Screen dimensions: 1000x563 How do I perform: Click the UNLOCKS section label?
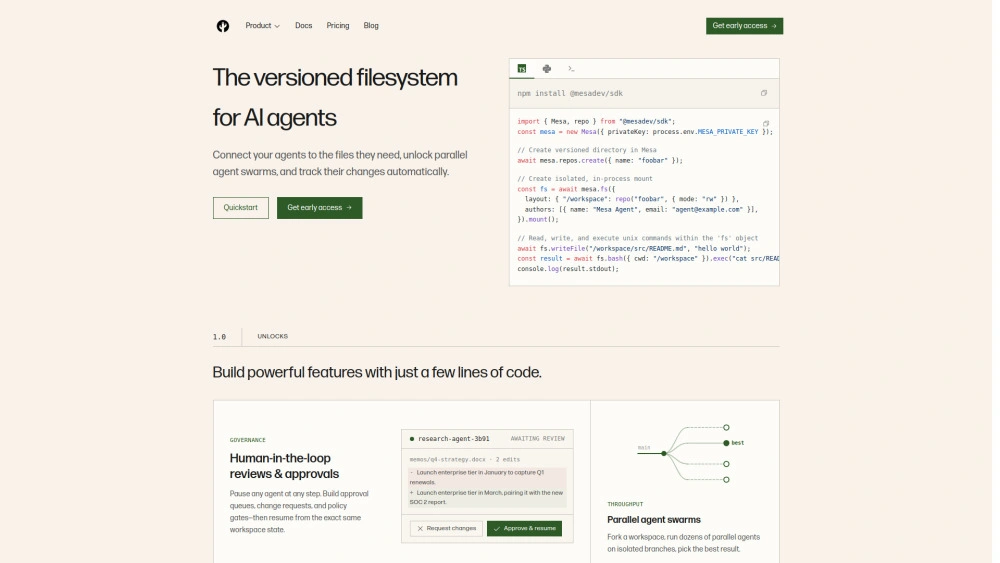point(272,337)
